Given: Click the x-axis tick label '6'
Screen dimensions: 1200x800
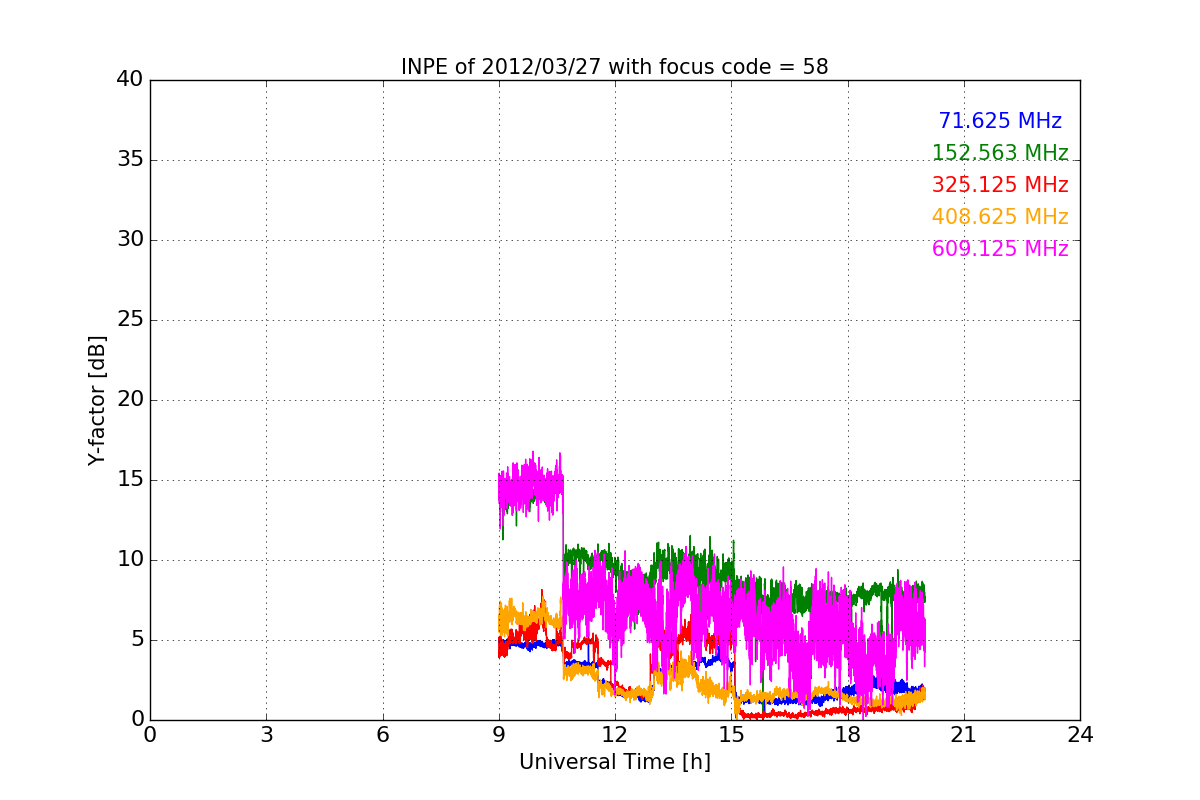Looking at the screenshot, I should (x=382, y=735).
